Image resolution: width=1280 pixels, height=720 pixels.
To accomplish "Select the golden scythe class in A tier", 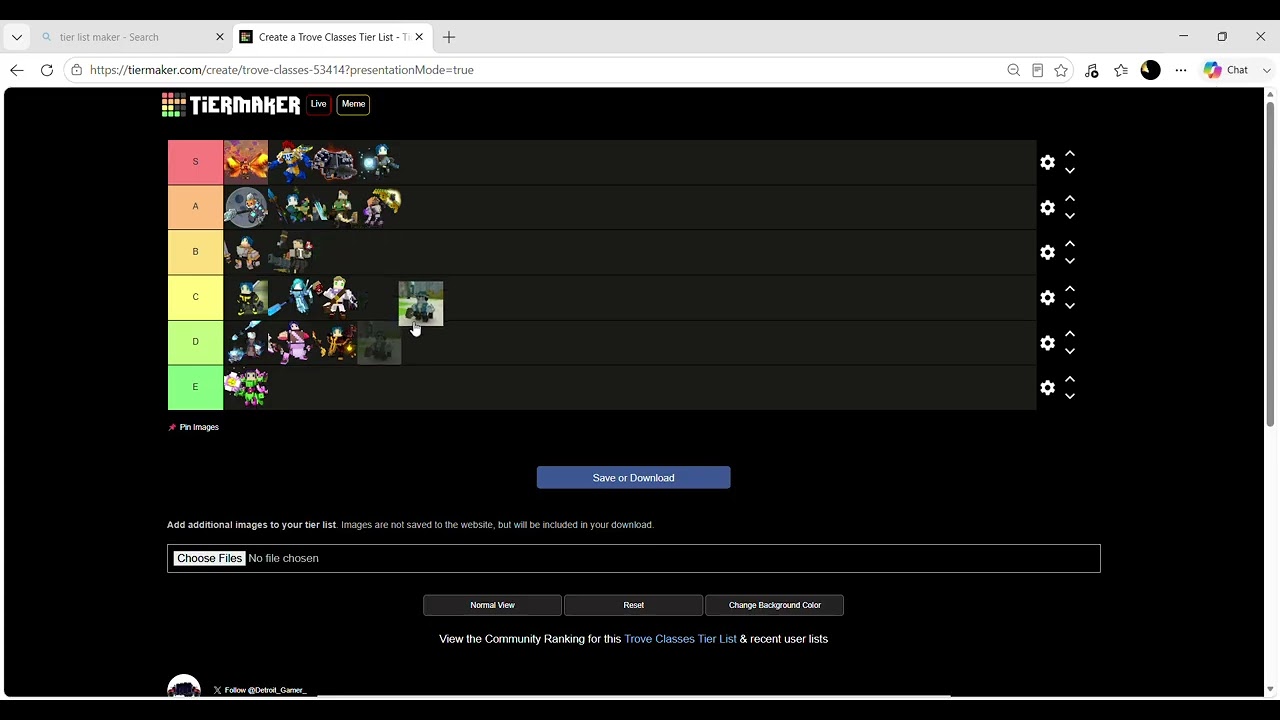I will pyautogui.click(x=378, y=207).
